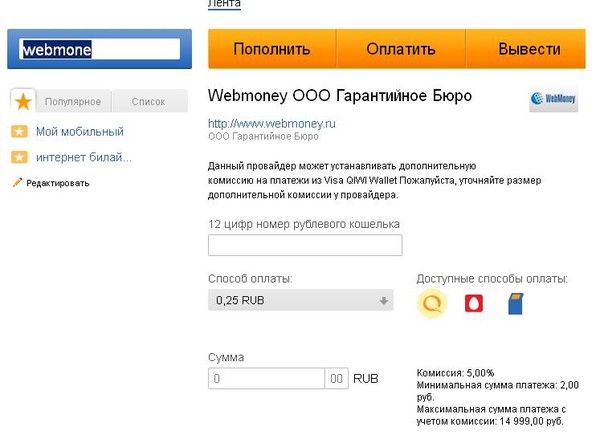Open Мой мобильный favorite

click(80, 132)
